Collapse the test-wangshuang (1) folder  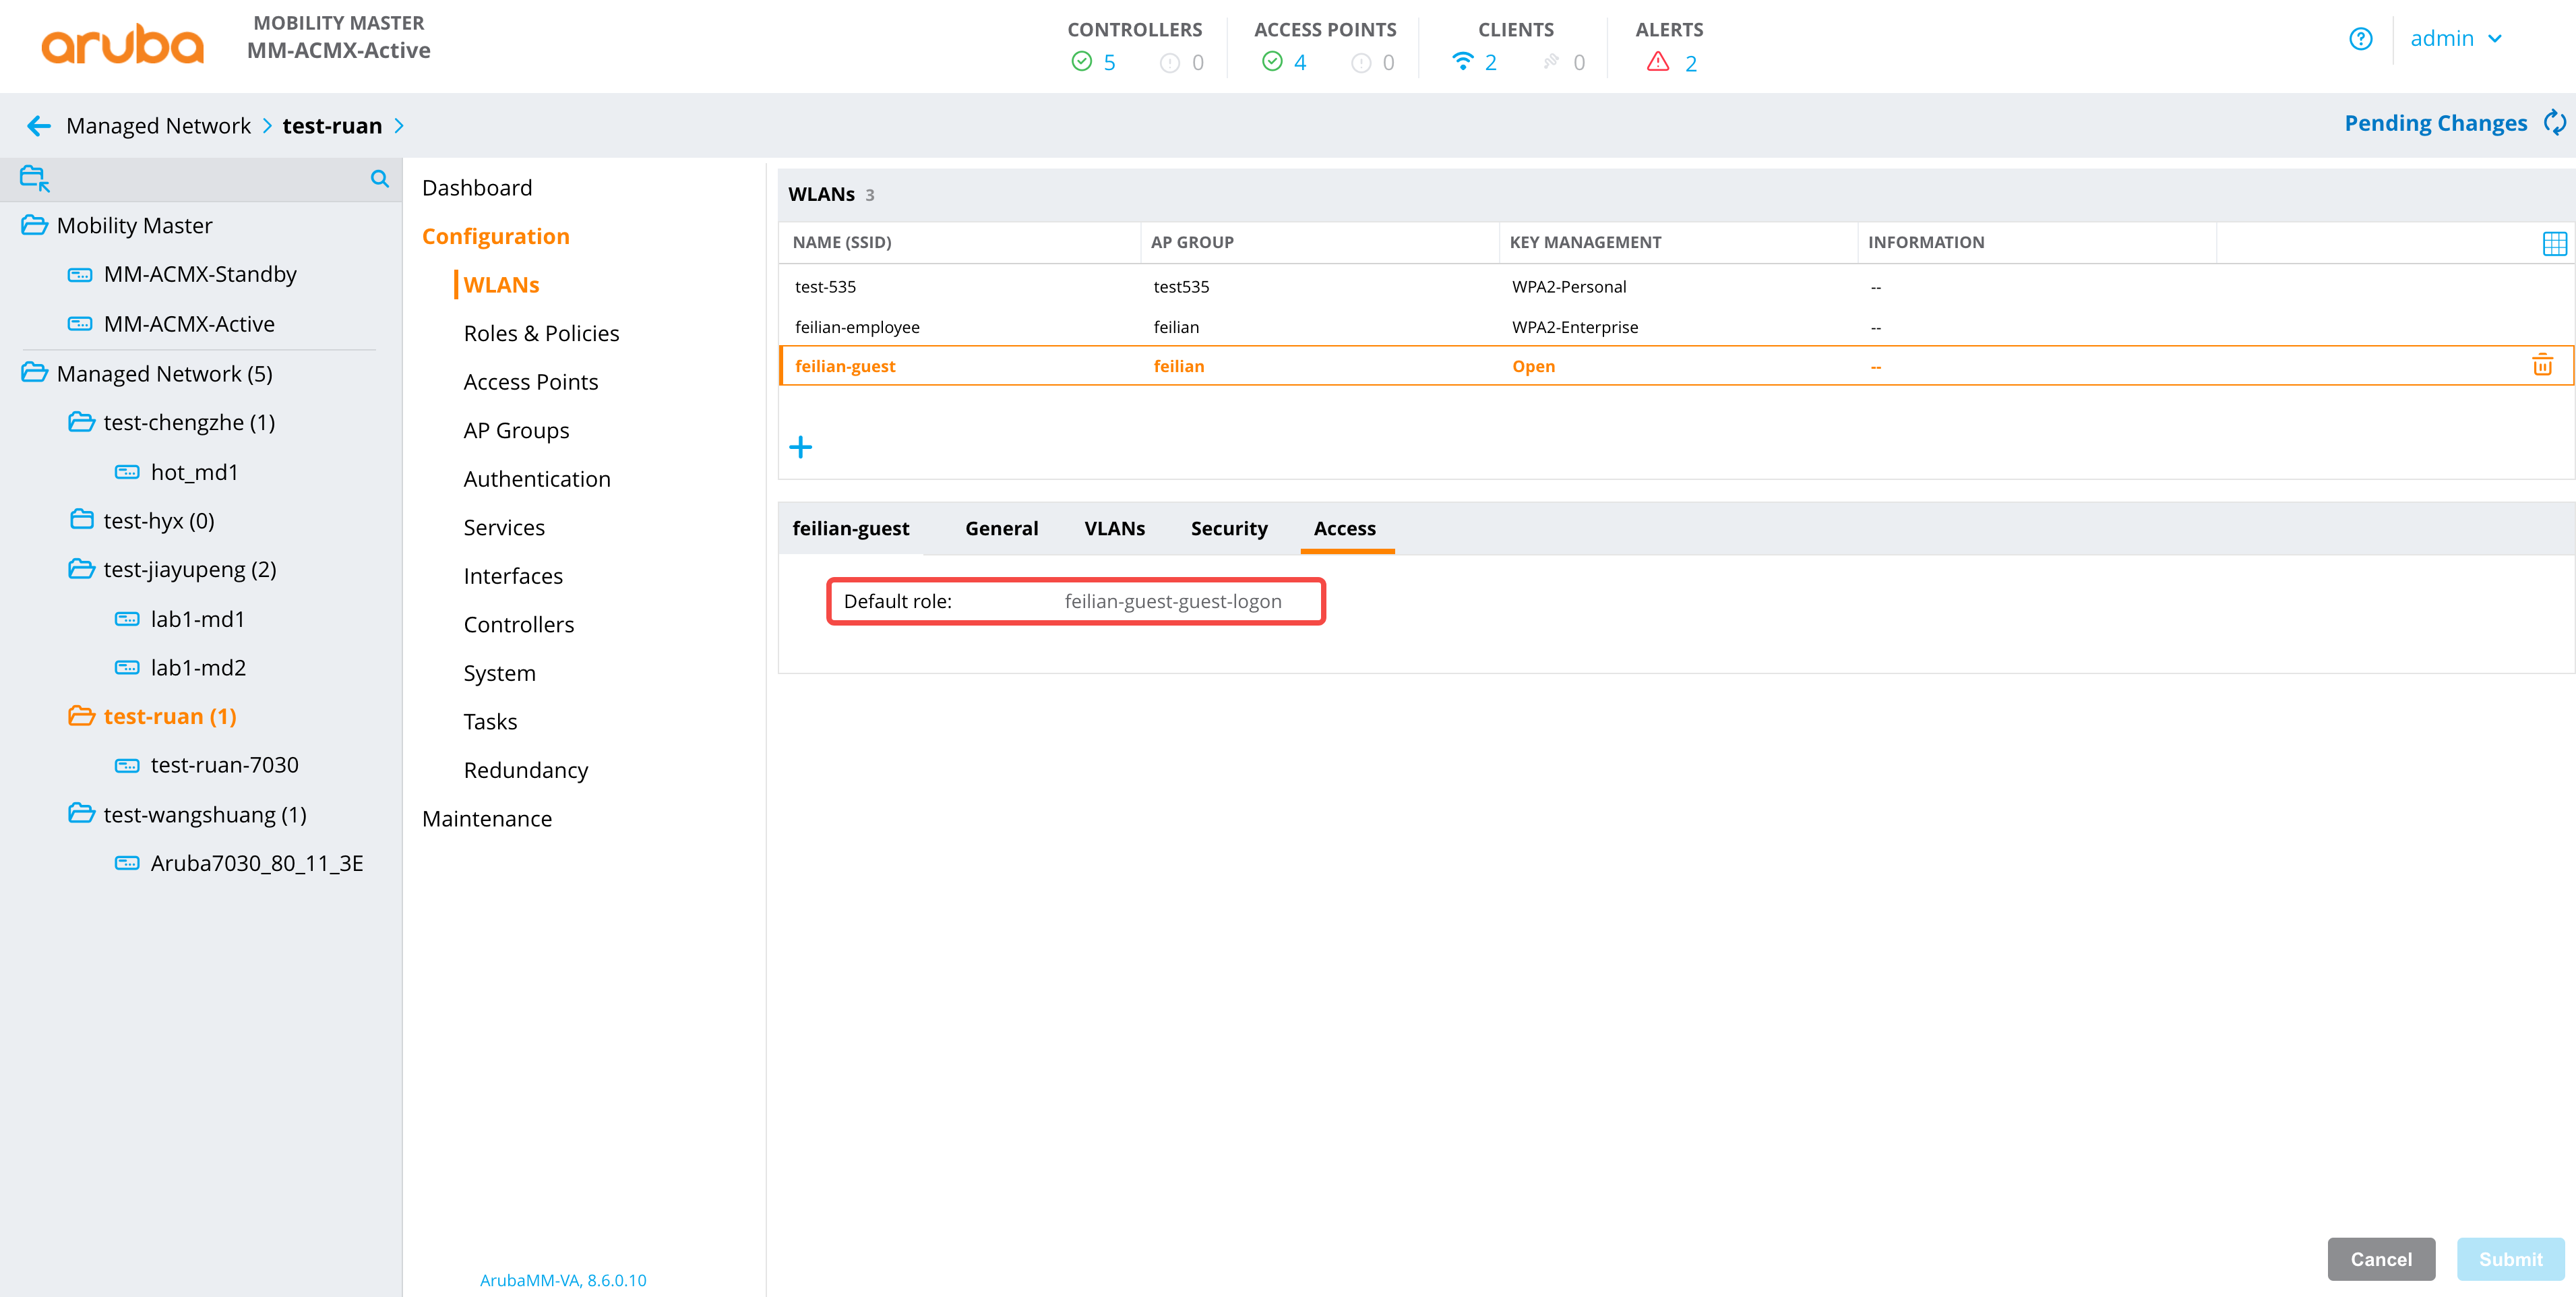click(81, 814)
